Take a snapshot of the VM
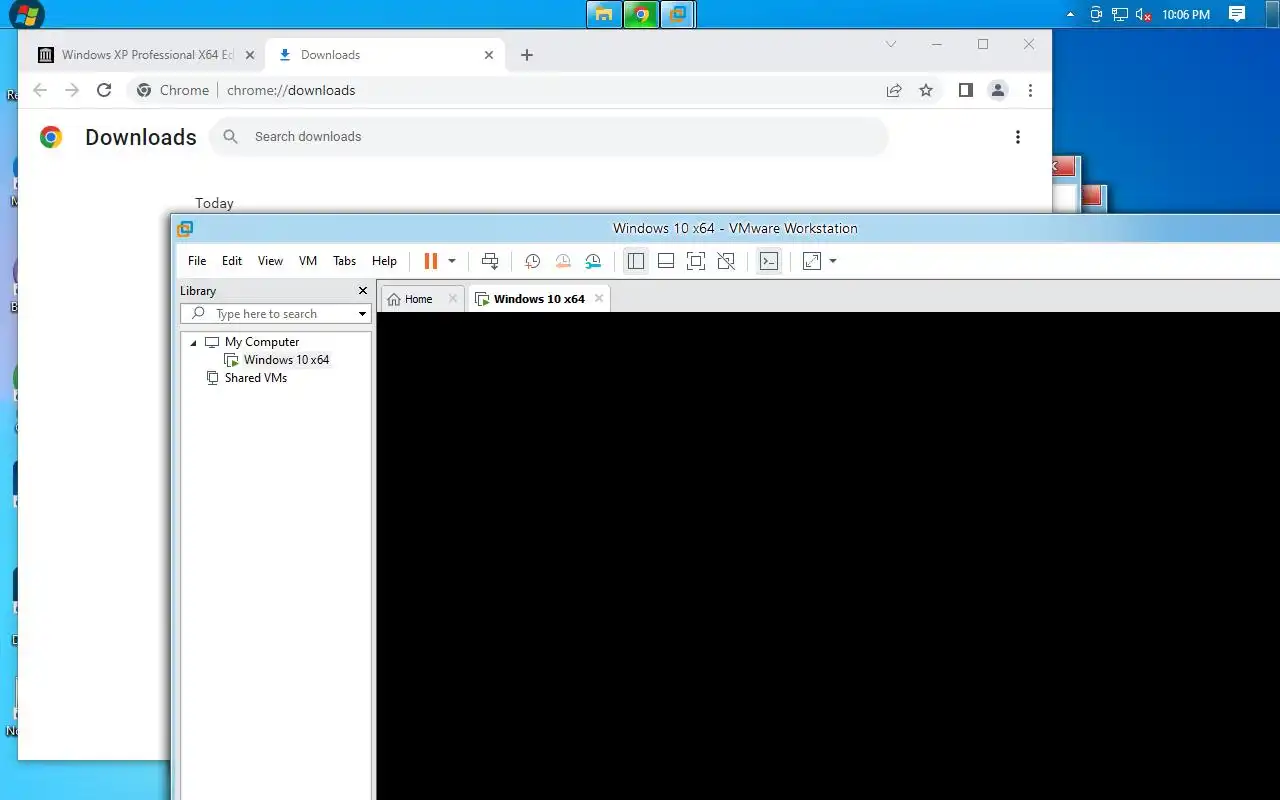Image resolution: width=1280 pixels, height=800 pixels. pos(533,261)
